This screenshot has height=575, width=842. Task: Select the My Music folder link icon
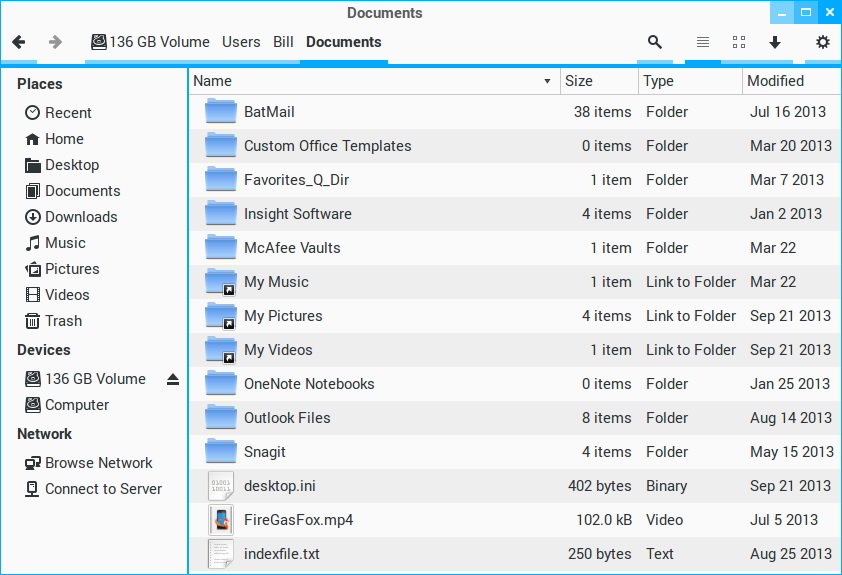coord(221,282)
